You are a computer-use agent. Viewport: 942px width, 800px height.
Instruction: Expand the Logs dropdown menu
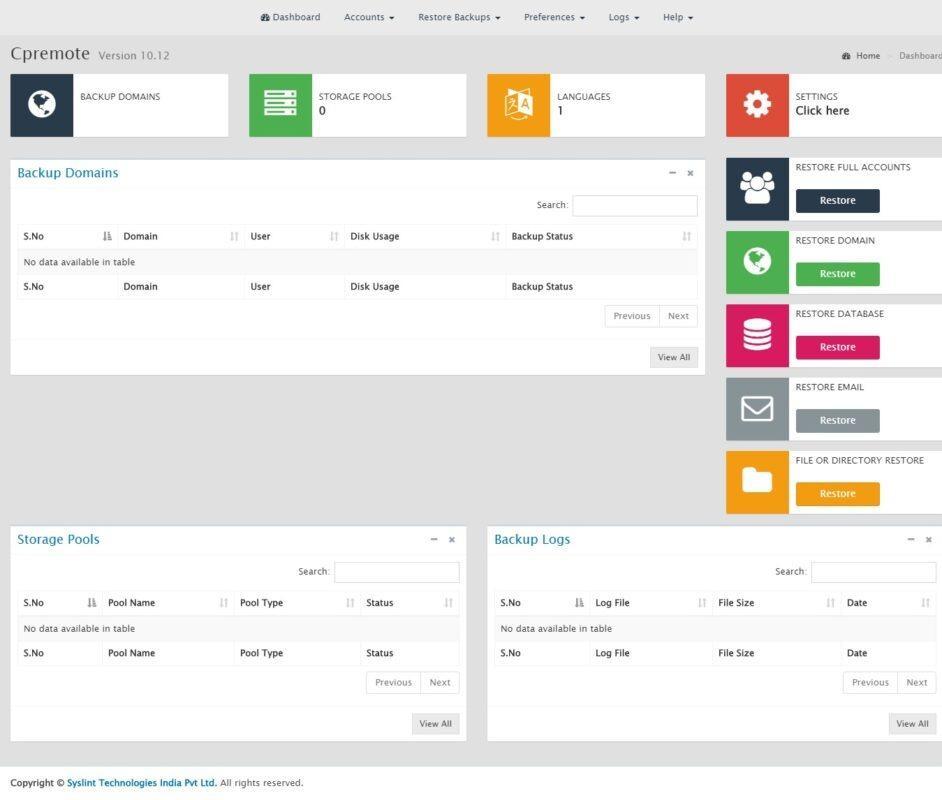624,17
